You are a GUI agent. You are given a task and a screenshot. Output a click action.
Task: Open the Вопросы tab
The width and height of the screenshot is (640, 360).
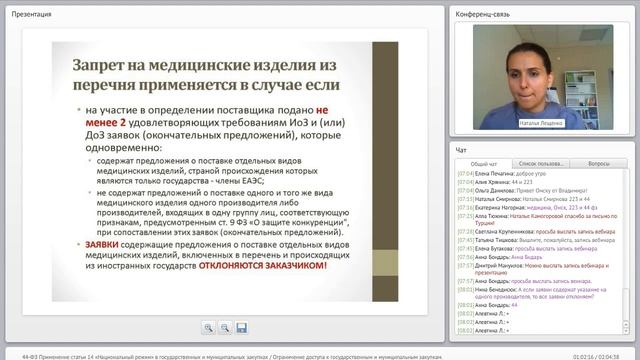[598, 164]
